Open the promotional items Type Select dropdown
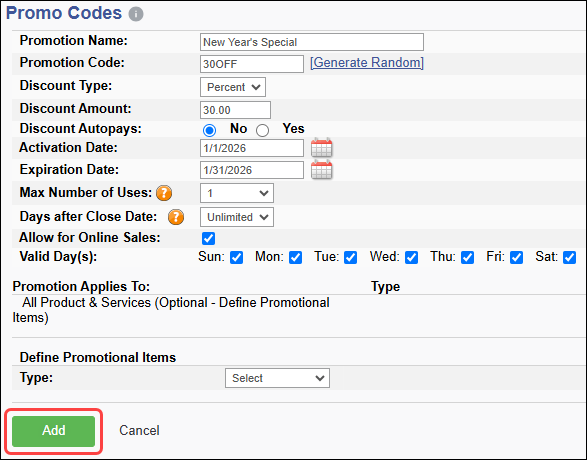 tap(277, 378)
